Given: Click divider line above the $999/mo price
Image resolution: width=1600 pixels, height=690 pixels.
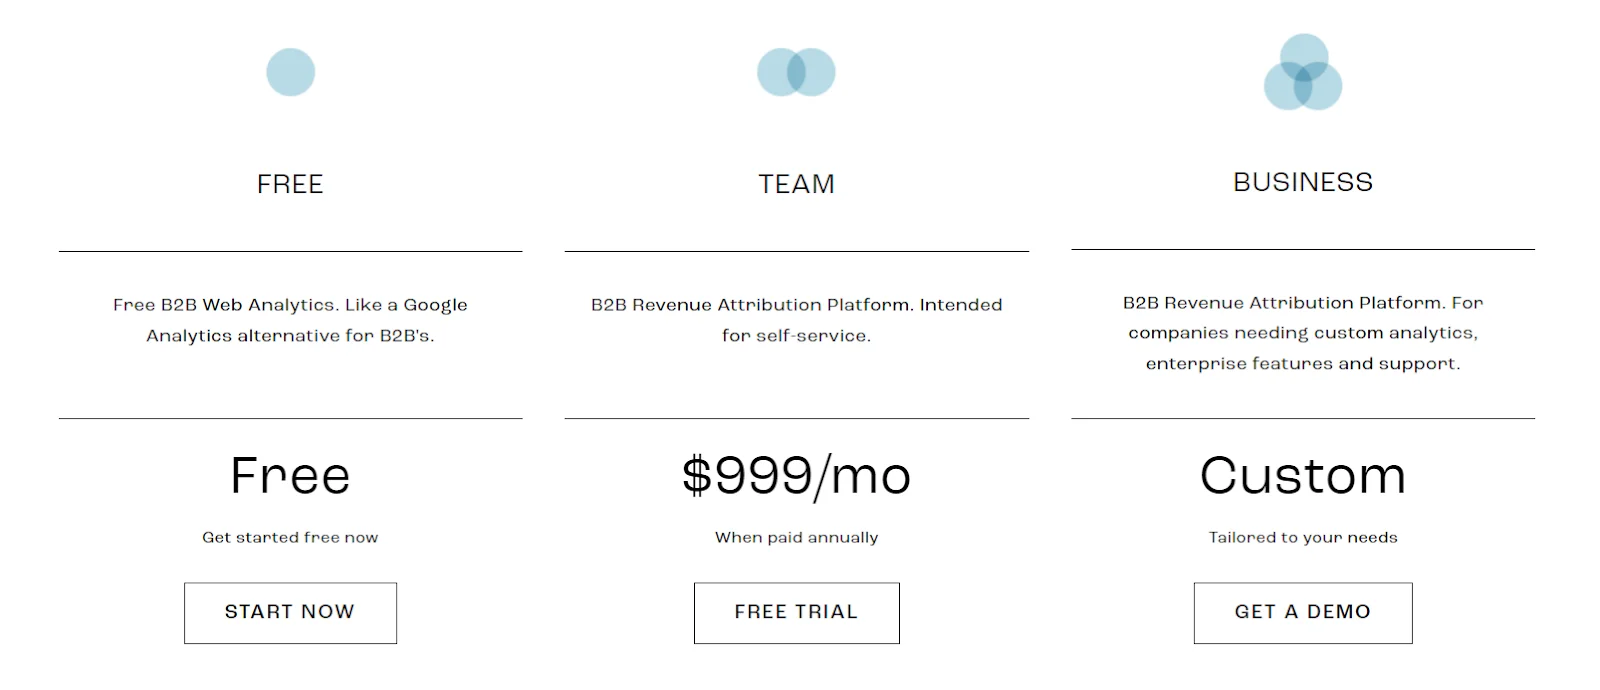Looking at the screenshot, I should pyautogui.click(x=796, y=418).
